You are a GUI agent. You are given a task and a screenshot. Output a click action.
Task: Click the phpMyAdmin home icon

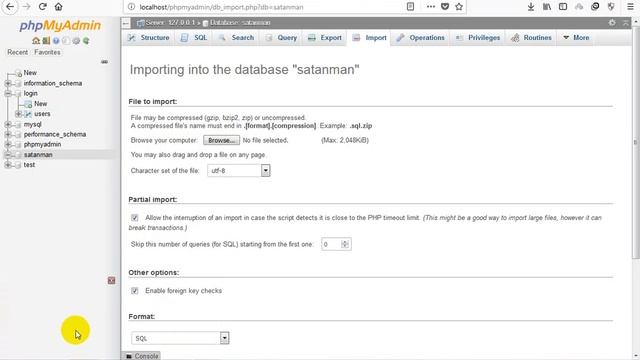click(x=36, y=41)
